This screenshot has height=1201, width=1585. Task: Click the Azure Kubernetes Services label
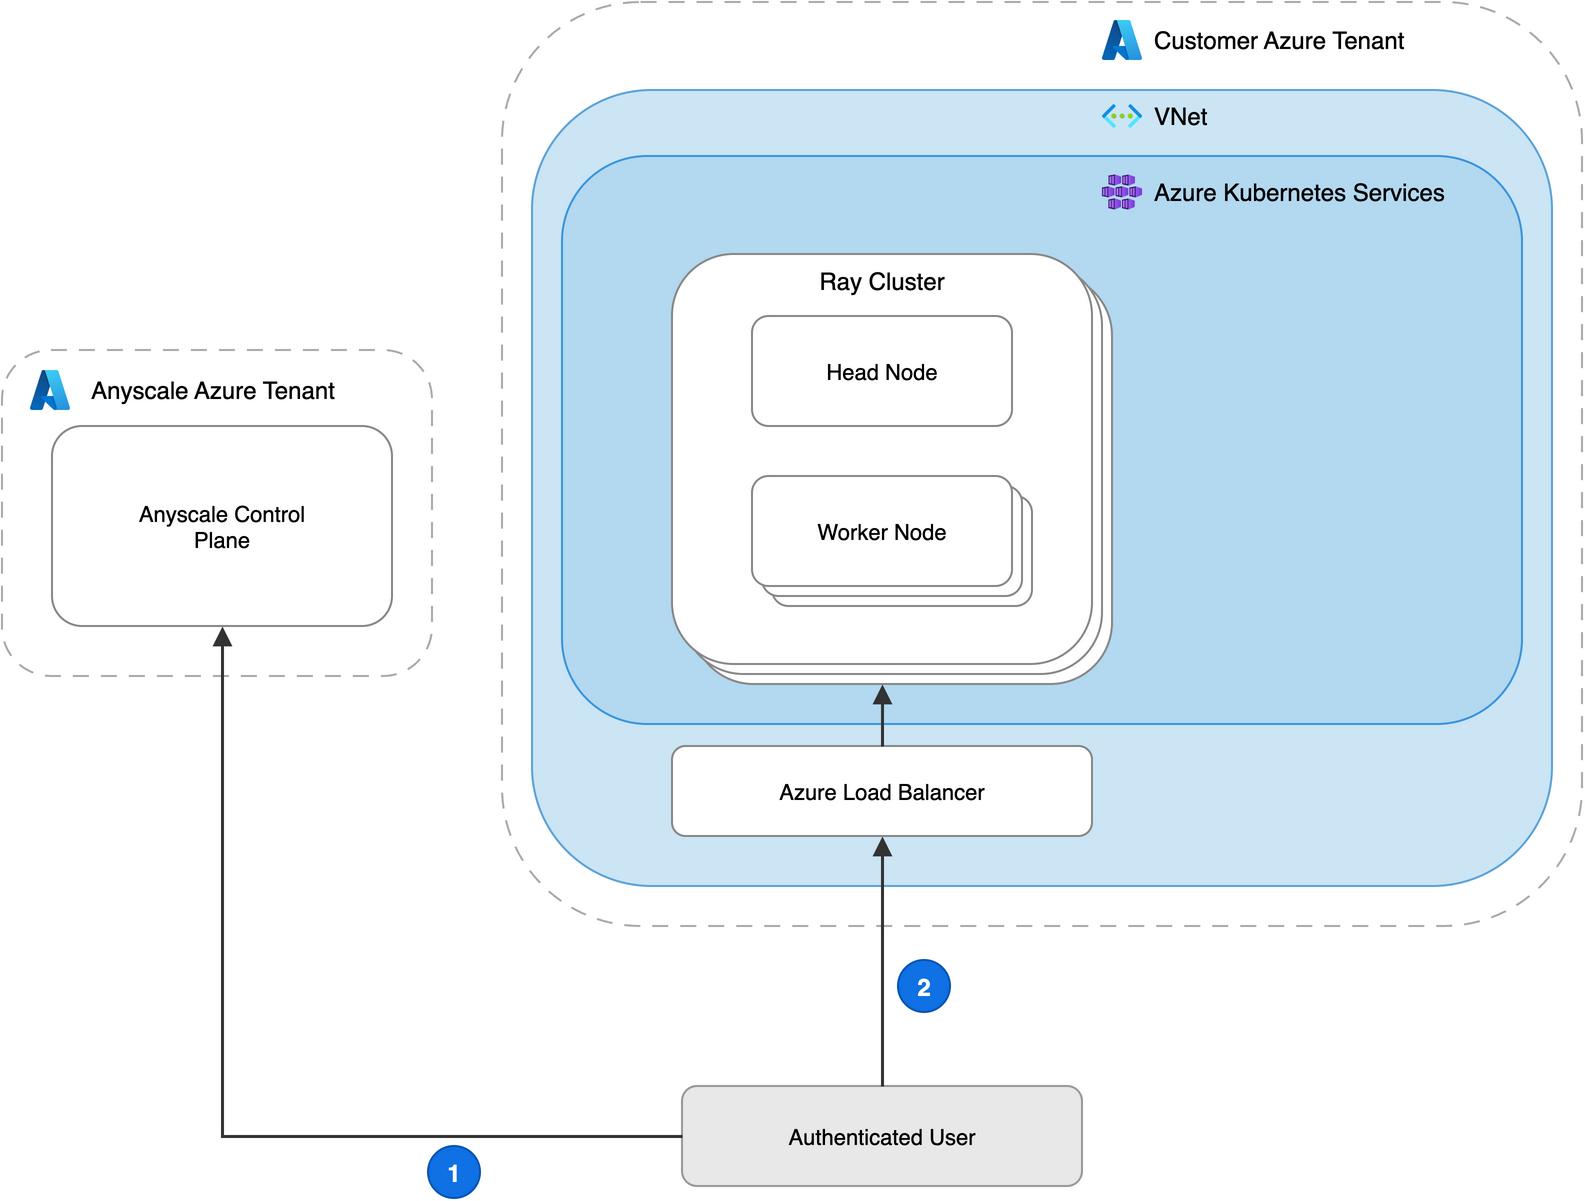[1299, 193]
